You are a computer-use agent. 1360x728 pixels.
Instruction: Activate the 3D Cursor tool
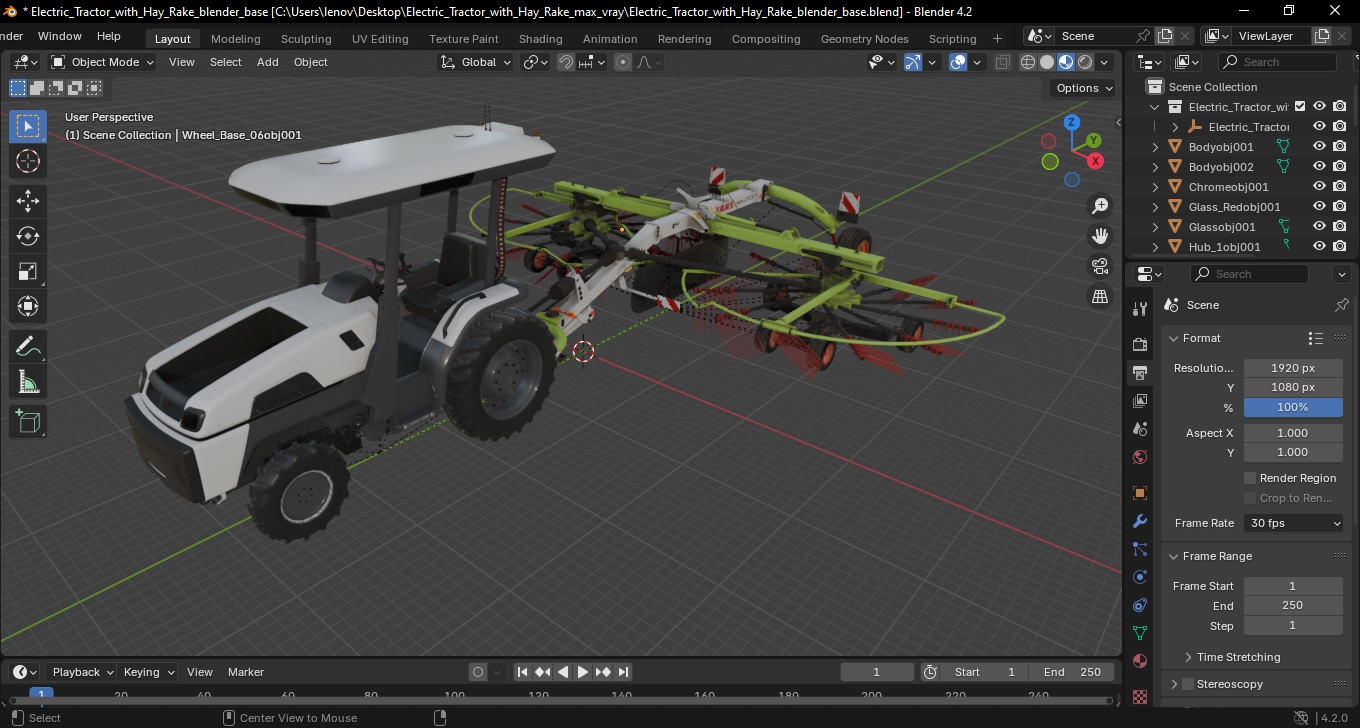28,161
